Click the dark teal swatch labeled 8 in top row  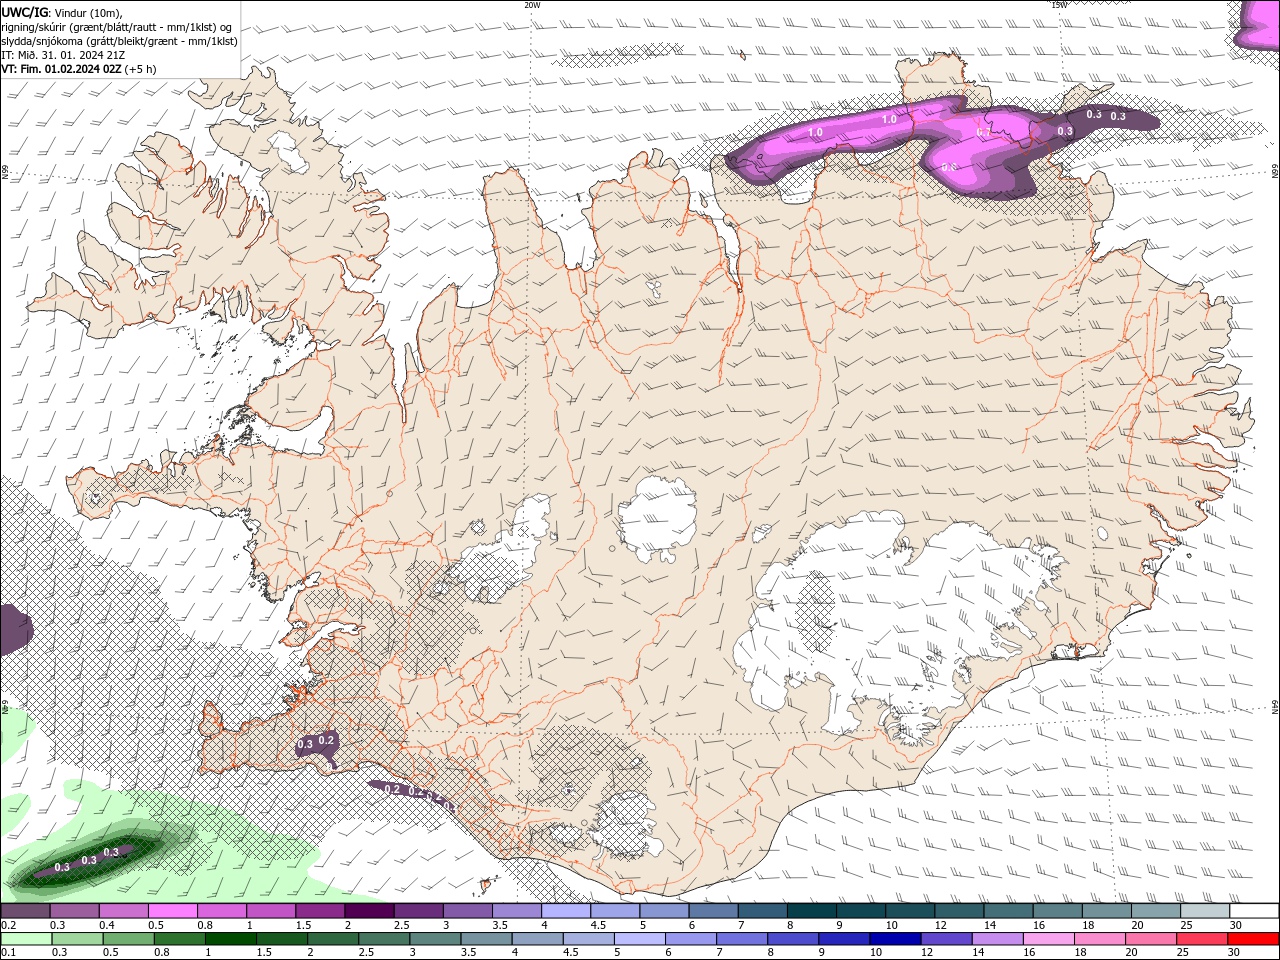(812, 911)
